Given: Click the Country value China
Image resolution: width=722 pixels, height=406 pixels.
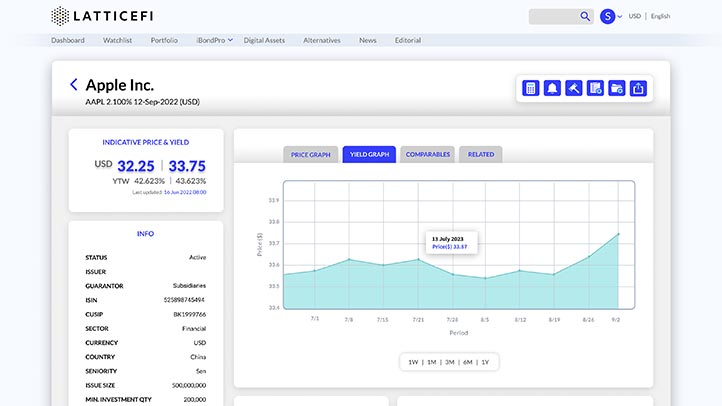Looking at the screenshot, I should click(198, 357).
